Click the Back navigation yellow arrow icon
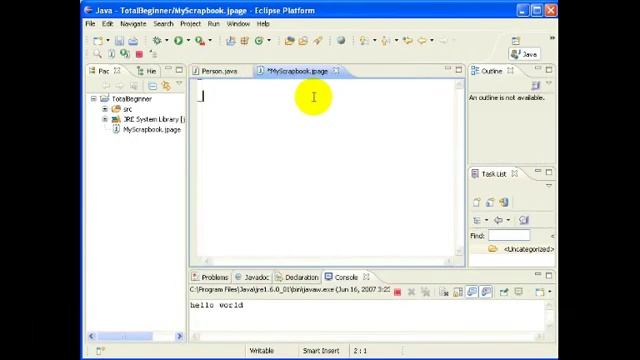 (x=422, y=40)
